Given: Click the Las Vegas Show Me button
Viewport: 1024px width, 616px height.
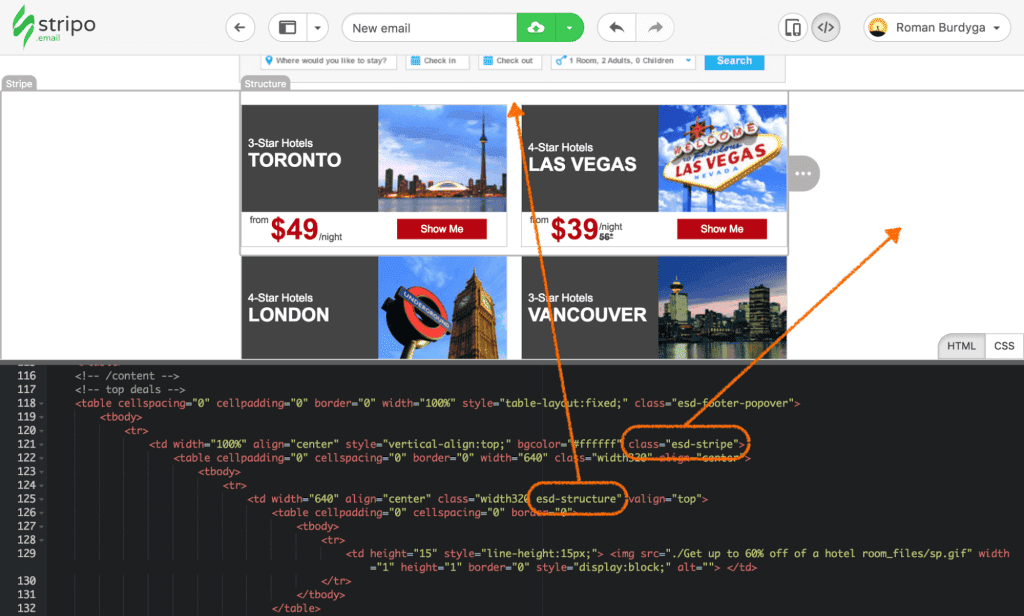Looking at the screenshot, I should pos(721,229).
